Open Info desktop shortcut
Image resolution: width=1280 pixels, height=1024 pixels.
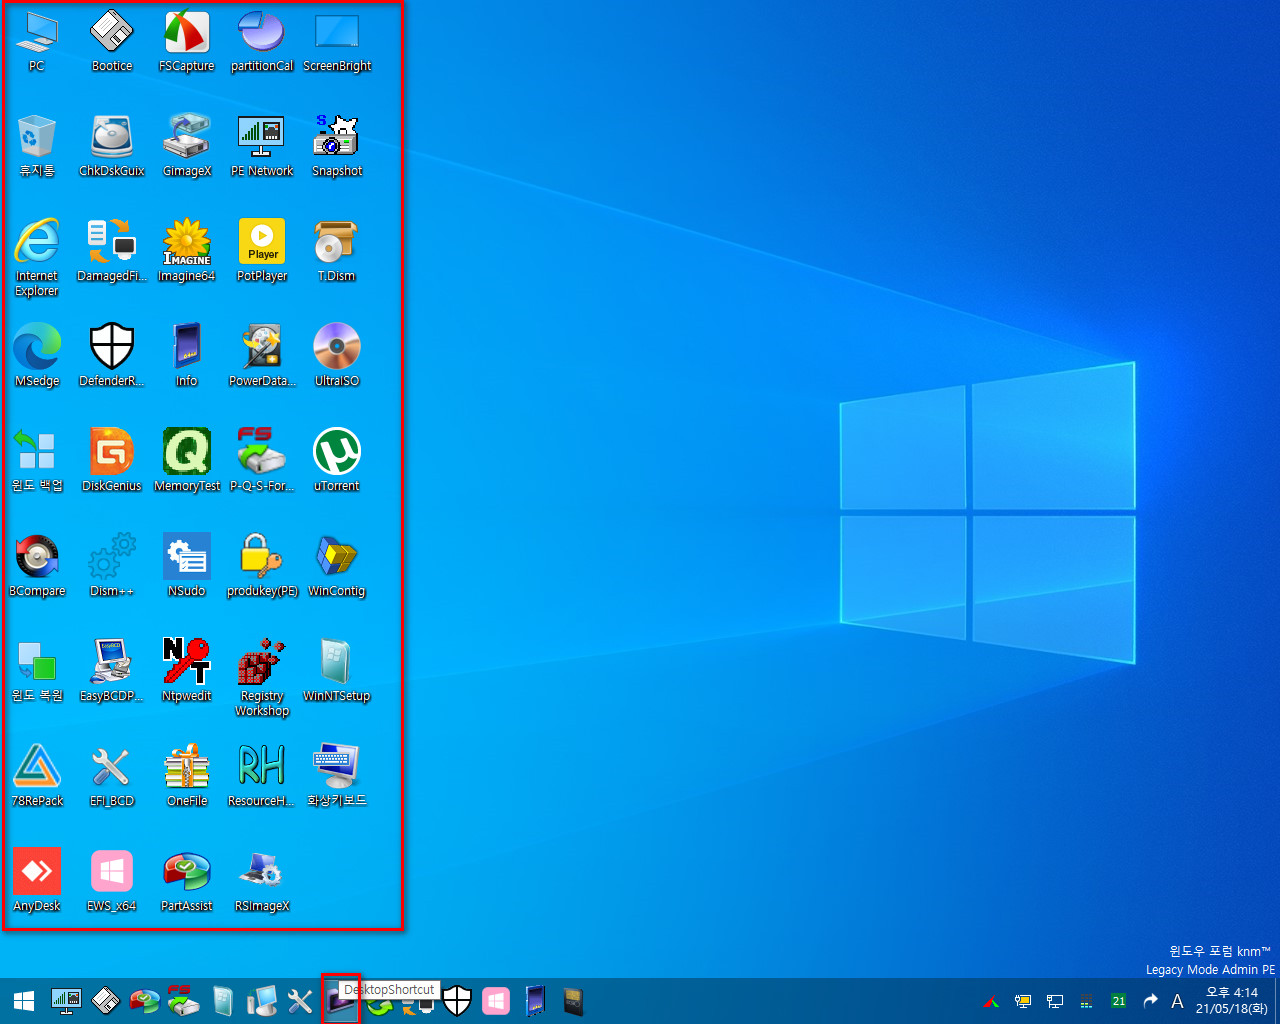click(187, 357)
